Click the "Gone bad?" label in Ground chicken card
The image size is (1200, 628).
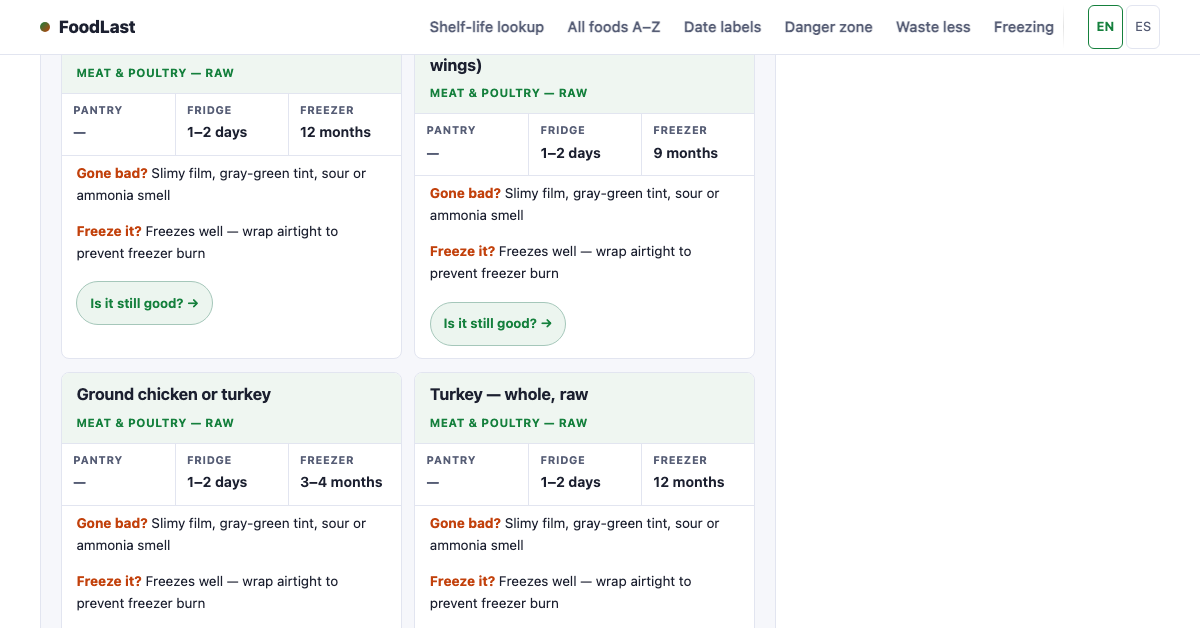click(x=112, y=523)
